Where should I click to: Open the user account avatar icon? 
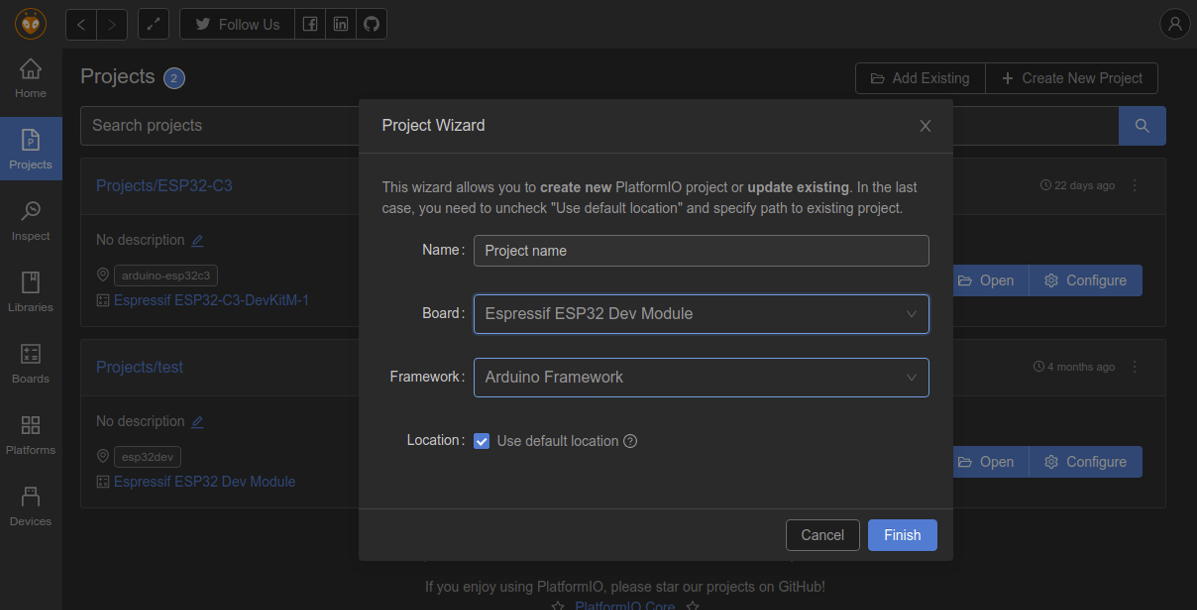(x=1174, y=24)
